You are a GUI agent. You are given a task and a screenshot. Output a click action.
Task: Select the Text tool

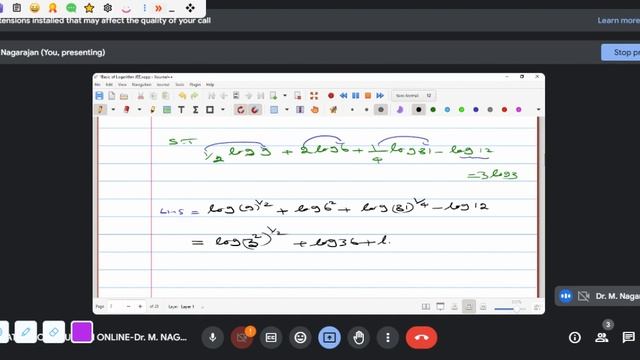pyautogui.click(x=181, y=109)
